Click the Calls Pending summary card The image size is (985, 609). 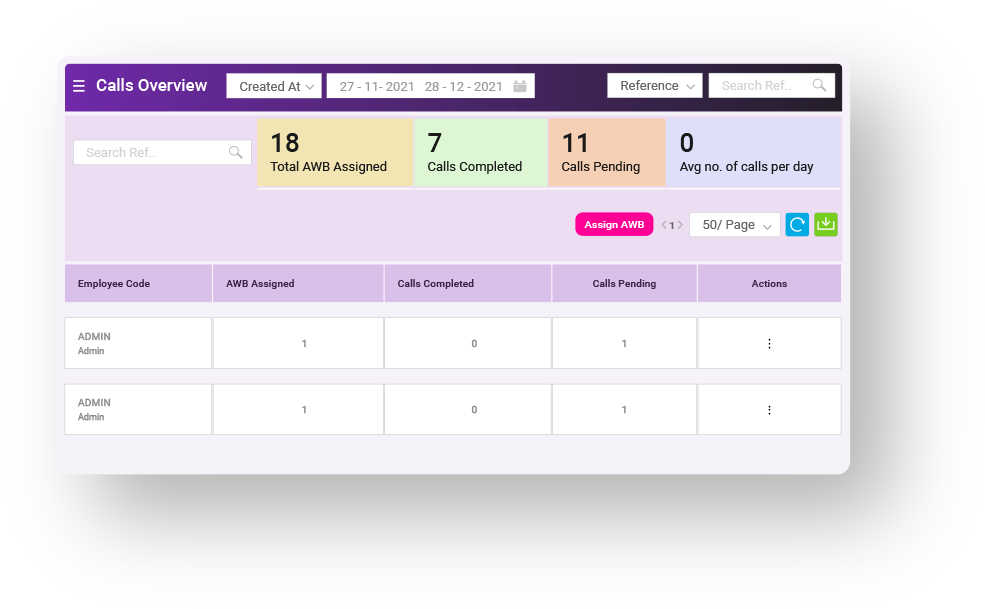[607, 153]
